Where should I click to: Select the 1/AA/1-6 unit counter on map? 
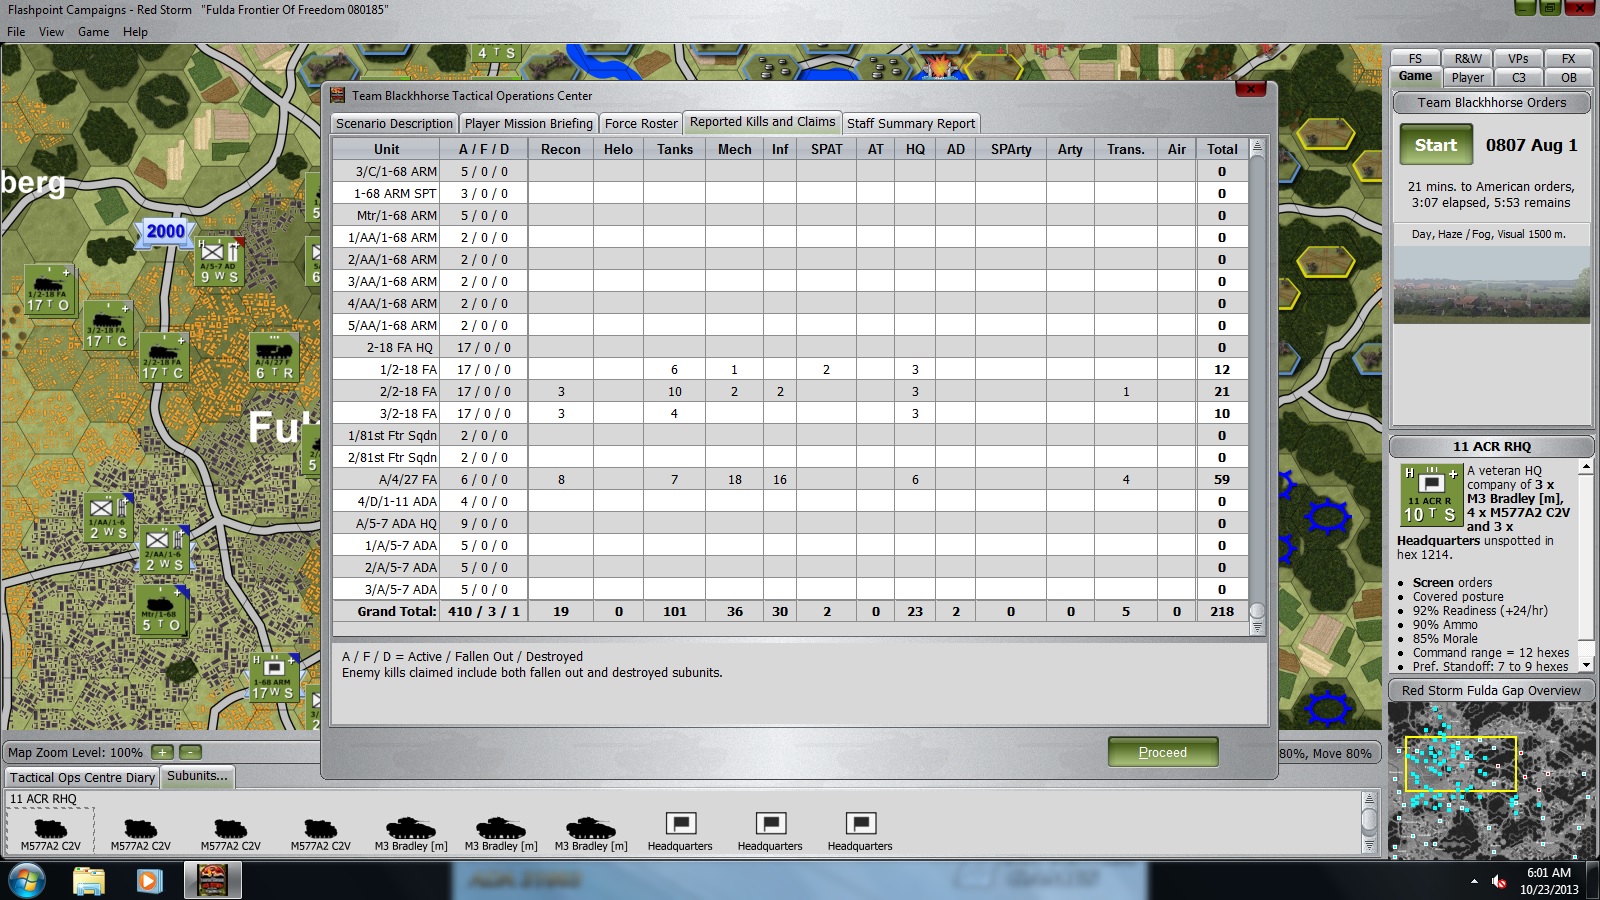[108, 518]
